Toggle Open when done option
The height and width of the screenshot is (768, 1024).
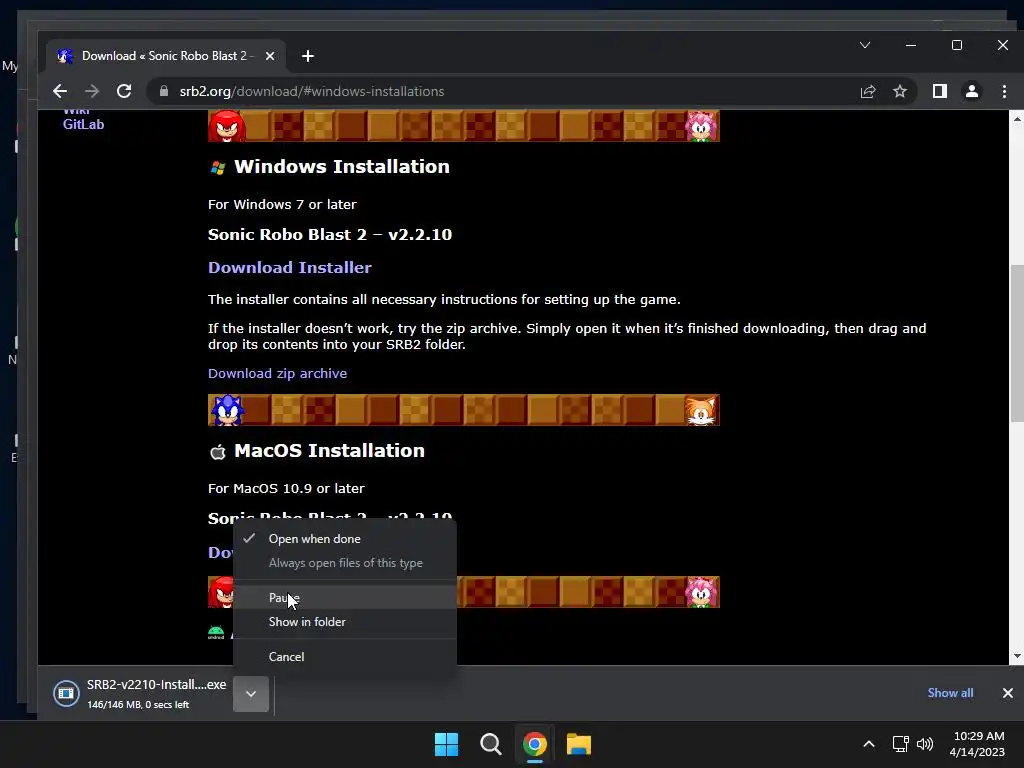pos(345,539)
